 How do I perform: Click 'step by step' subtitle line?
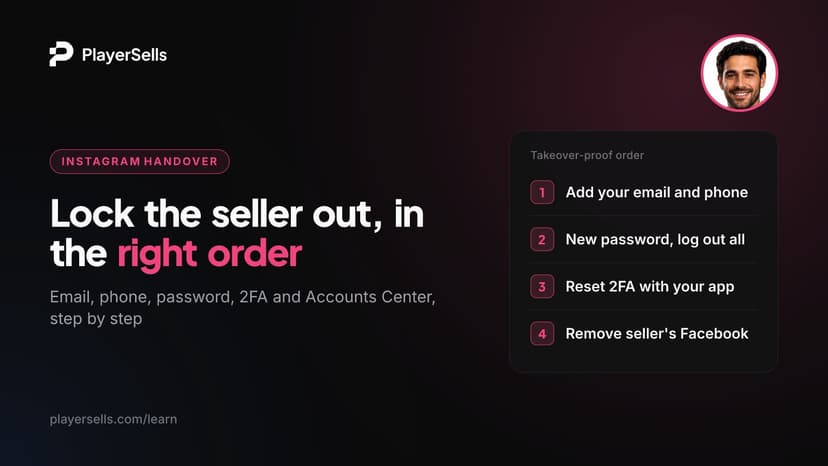coord(96,319)
